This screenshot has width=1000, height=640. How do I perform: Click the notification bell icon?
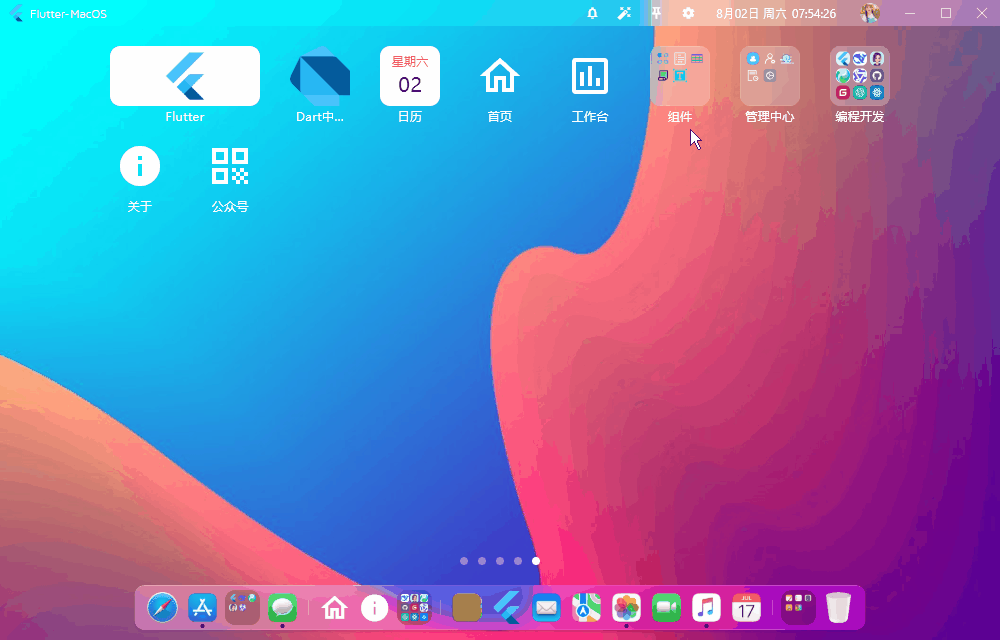coord(592,14)
